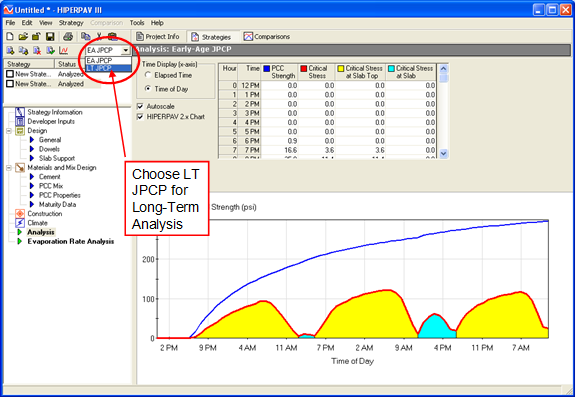Click the duplicate strategy icon

23,50
